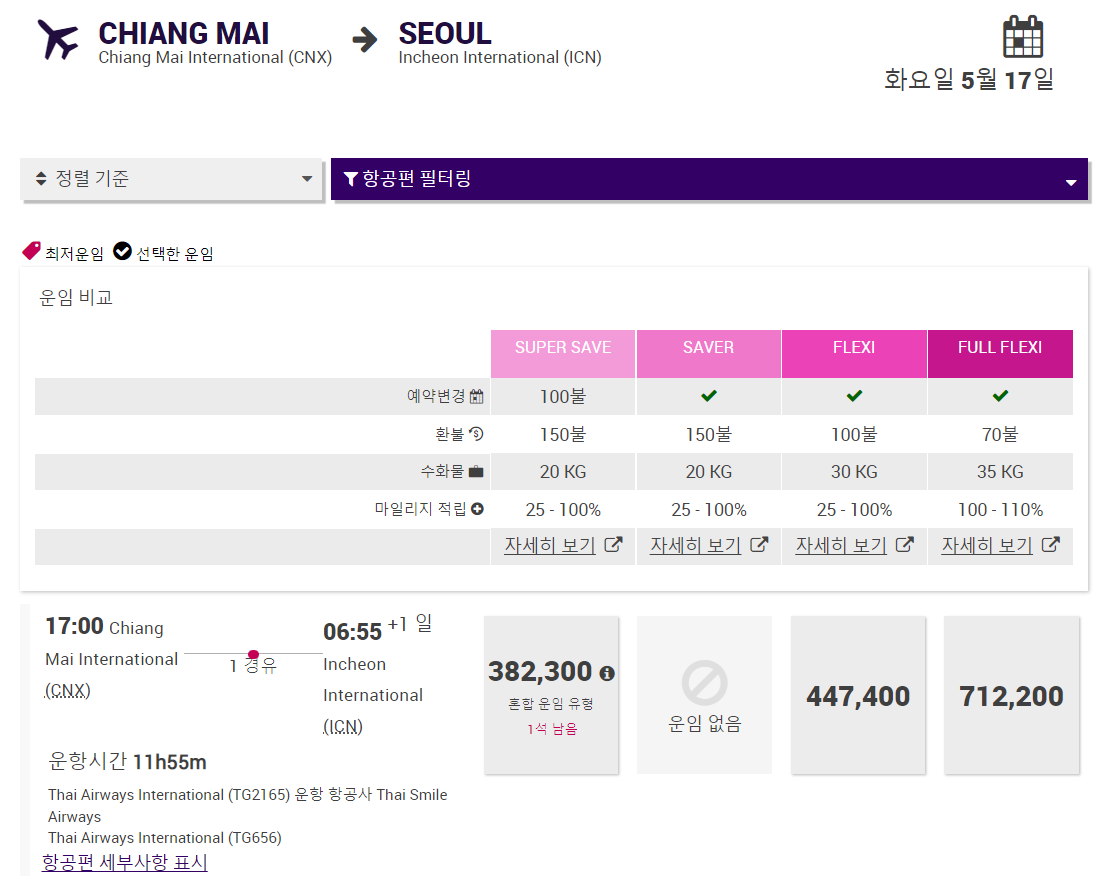
Task: Click the Thai Airways International (TG656) flight text
Action: [165, 838]
